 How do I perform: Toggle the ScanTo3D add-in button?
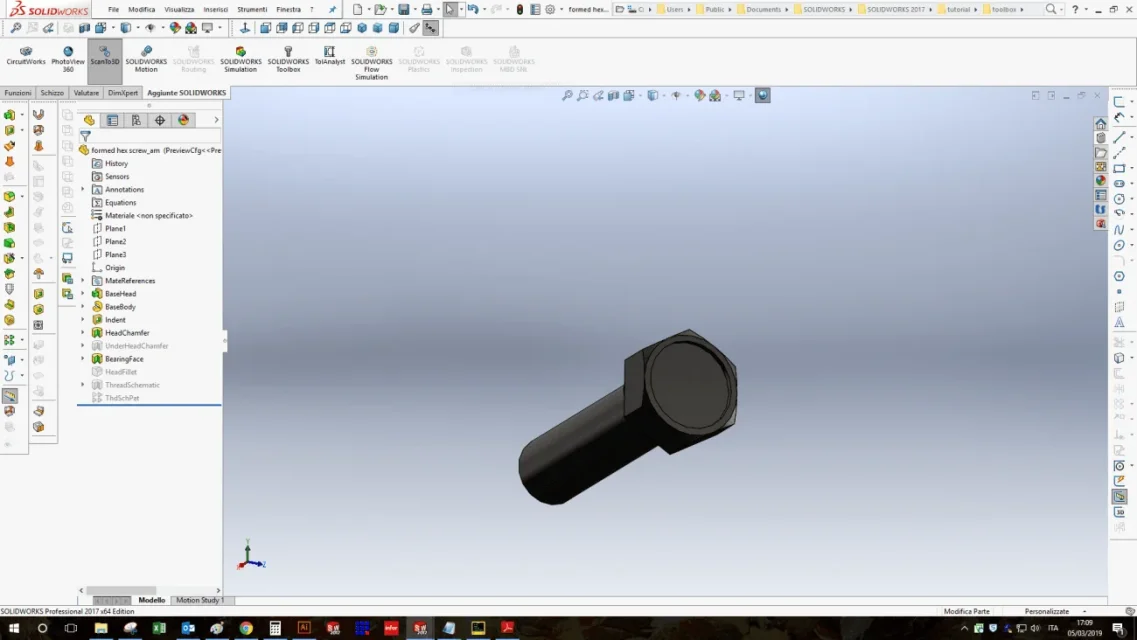point(104,56)
